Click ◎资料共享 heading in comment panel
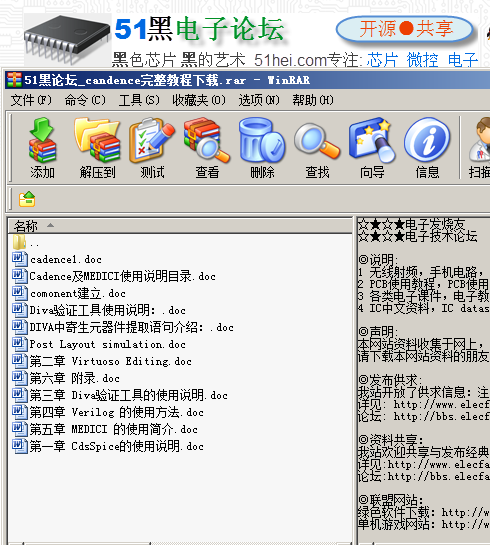 pyautogui.click(x=391, y=440)
